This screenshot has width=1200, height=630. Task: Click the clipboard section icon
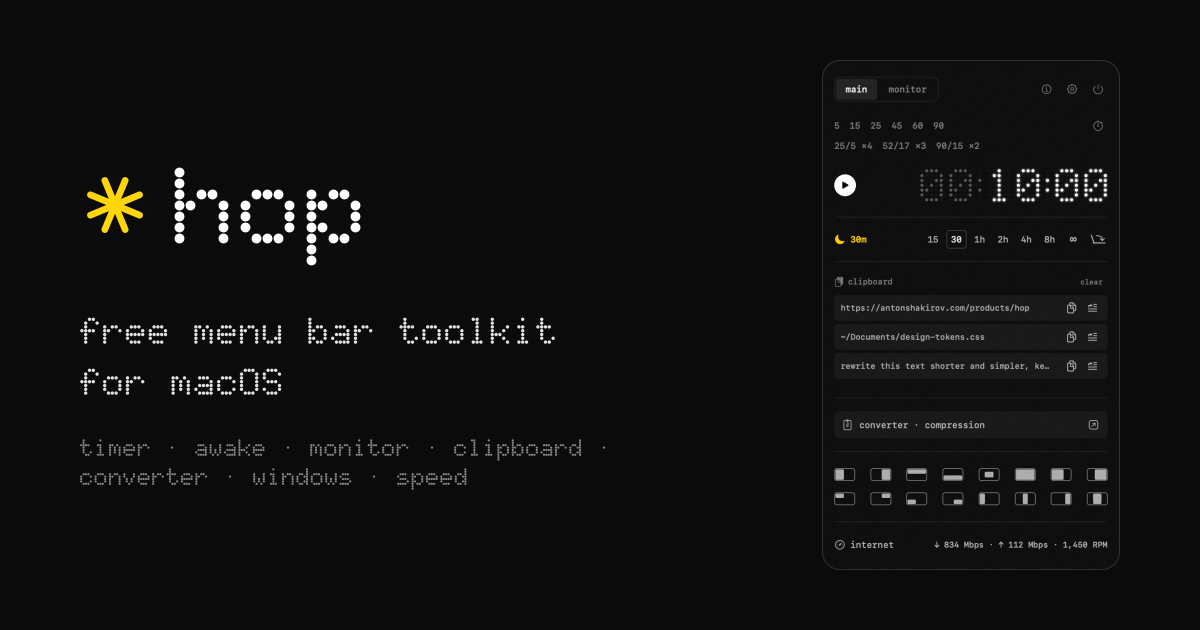click(839, 282)
